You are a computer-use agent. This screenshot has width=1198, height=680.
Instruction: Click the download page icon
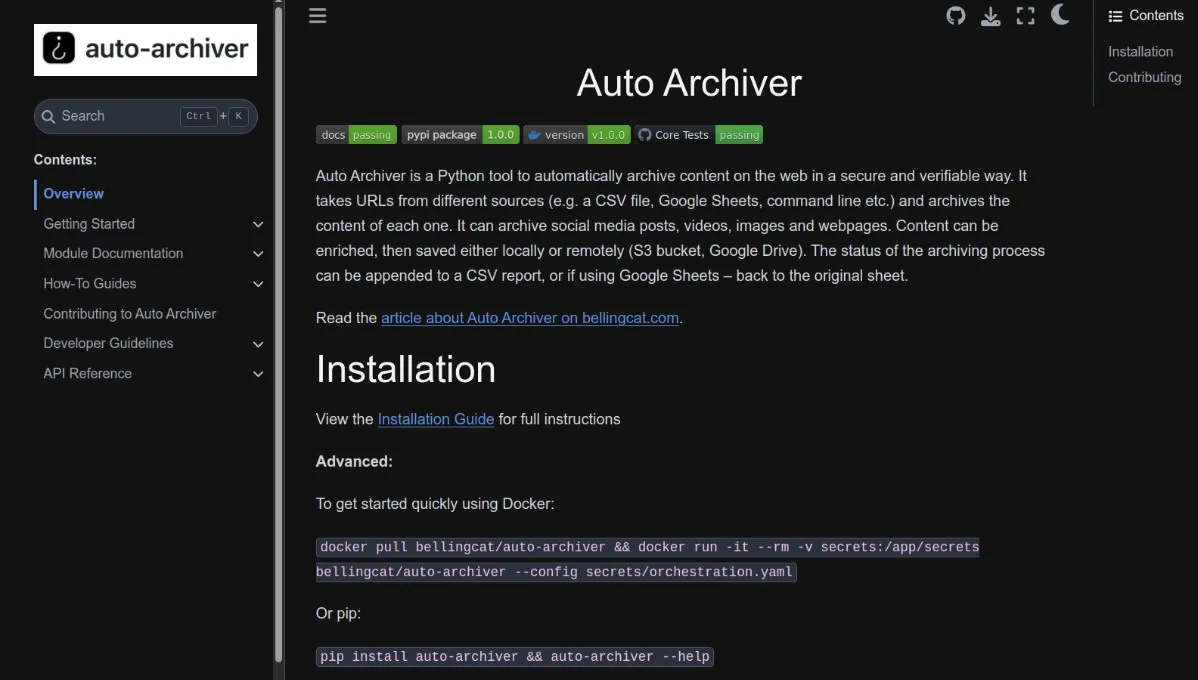[991, 15]
